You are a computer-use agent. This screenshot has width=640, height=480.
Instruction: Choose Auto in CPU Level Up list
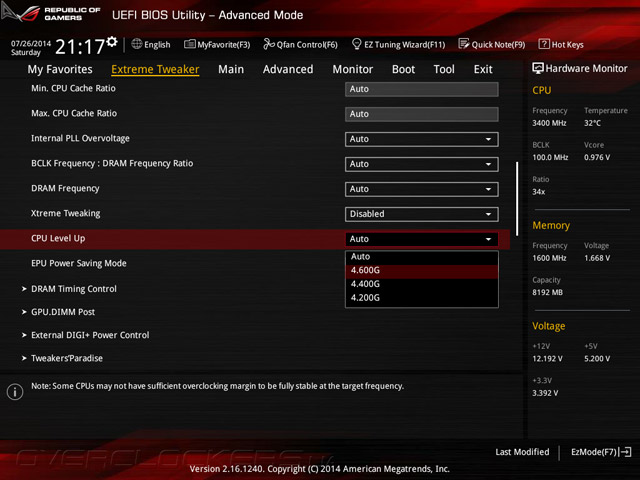tap(422, 257)
